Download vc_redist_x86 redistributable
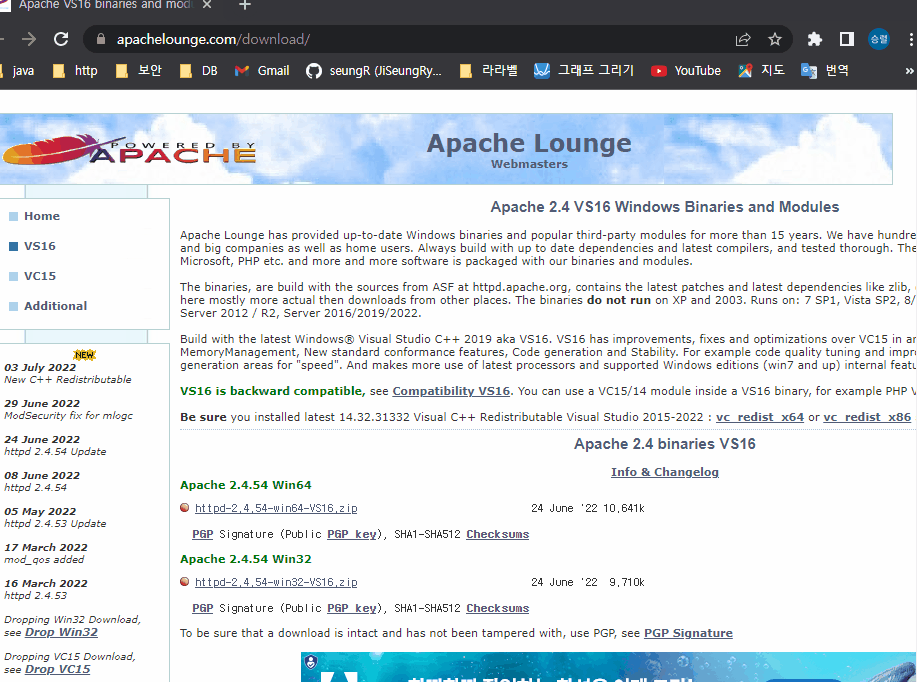This screenshot has width=917, height=682. pos(867,417)
